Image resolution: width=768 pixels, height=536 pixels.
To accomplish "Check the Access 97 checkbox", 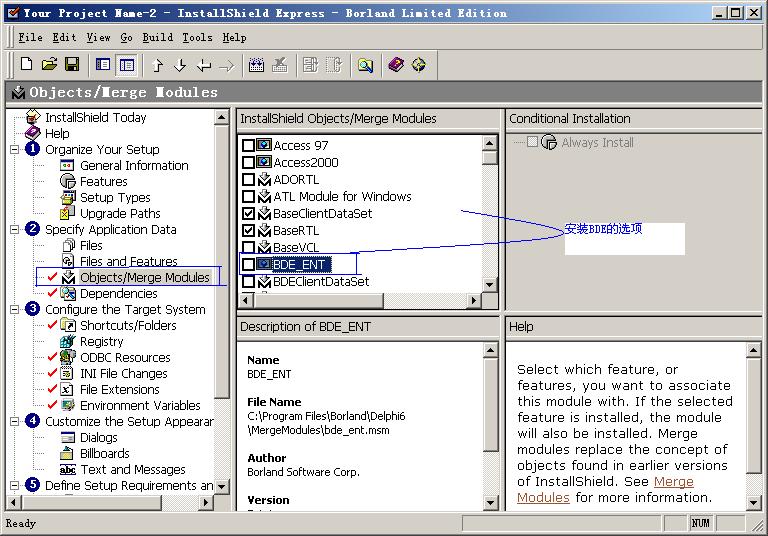I will point(248,146).
